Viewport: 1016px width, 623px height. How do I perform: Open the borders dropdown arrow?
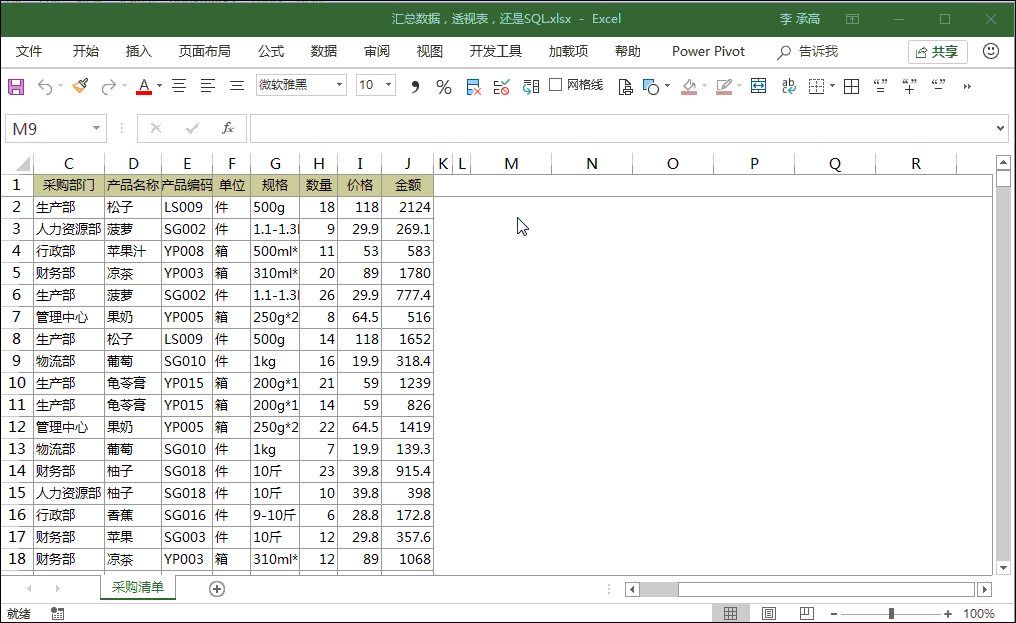pos(833,86)
